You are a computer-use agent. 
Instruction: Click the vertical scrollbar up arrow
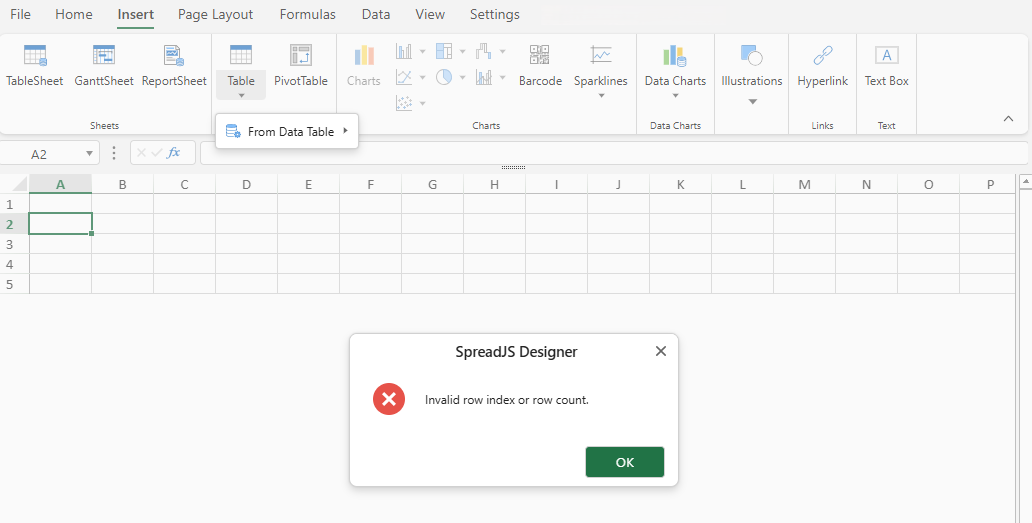coord(1025,180)
